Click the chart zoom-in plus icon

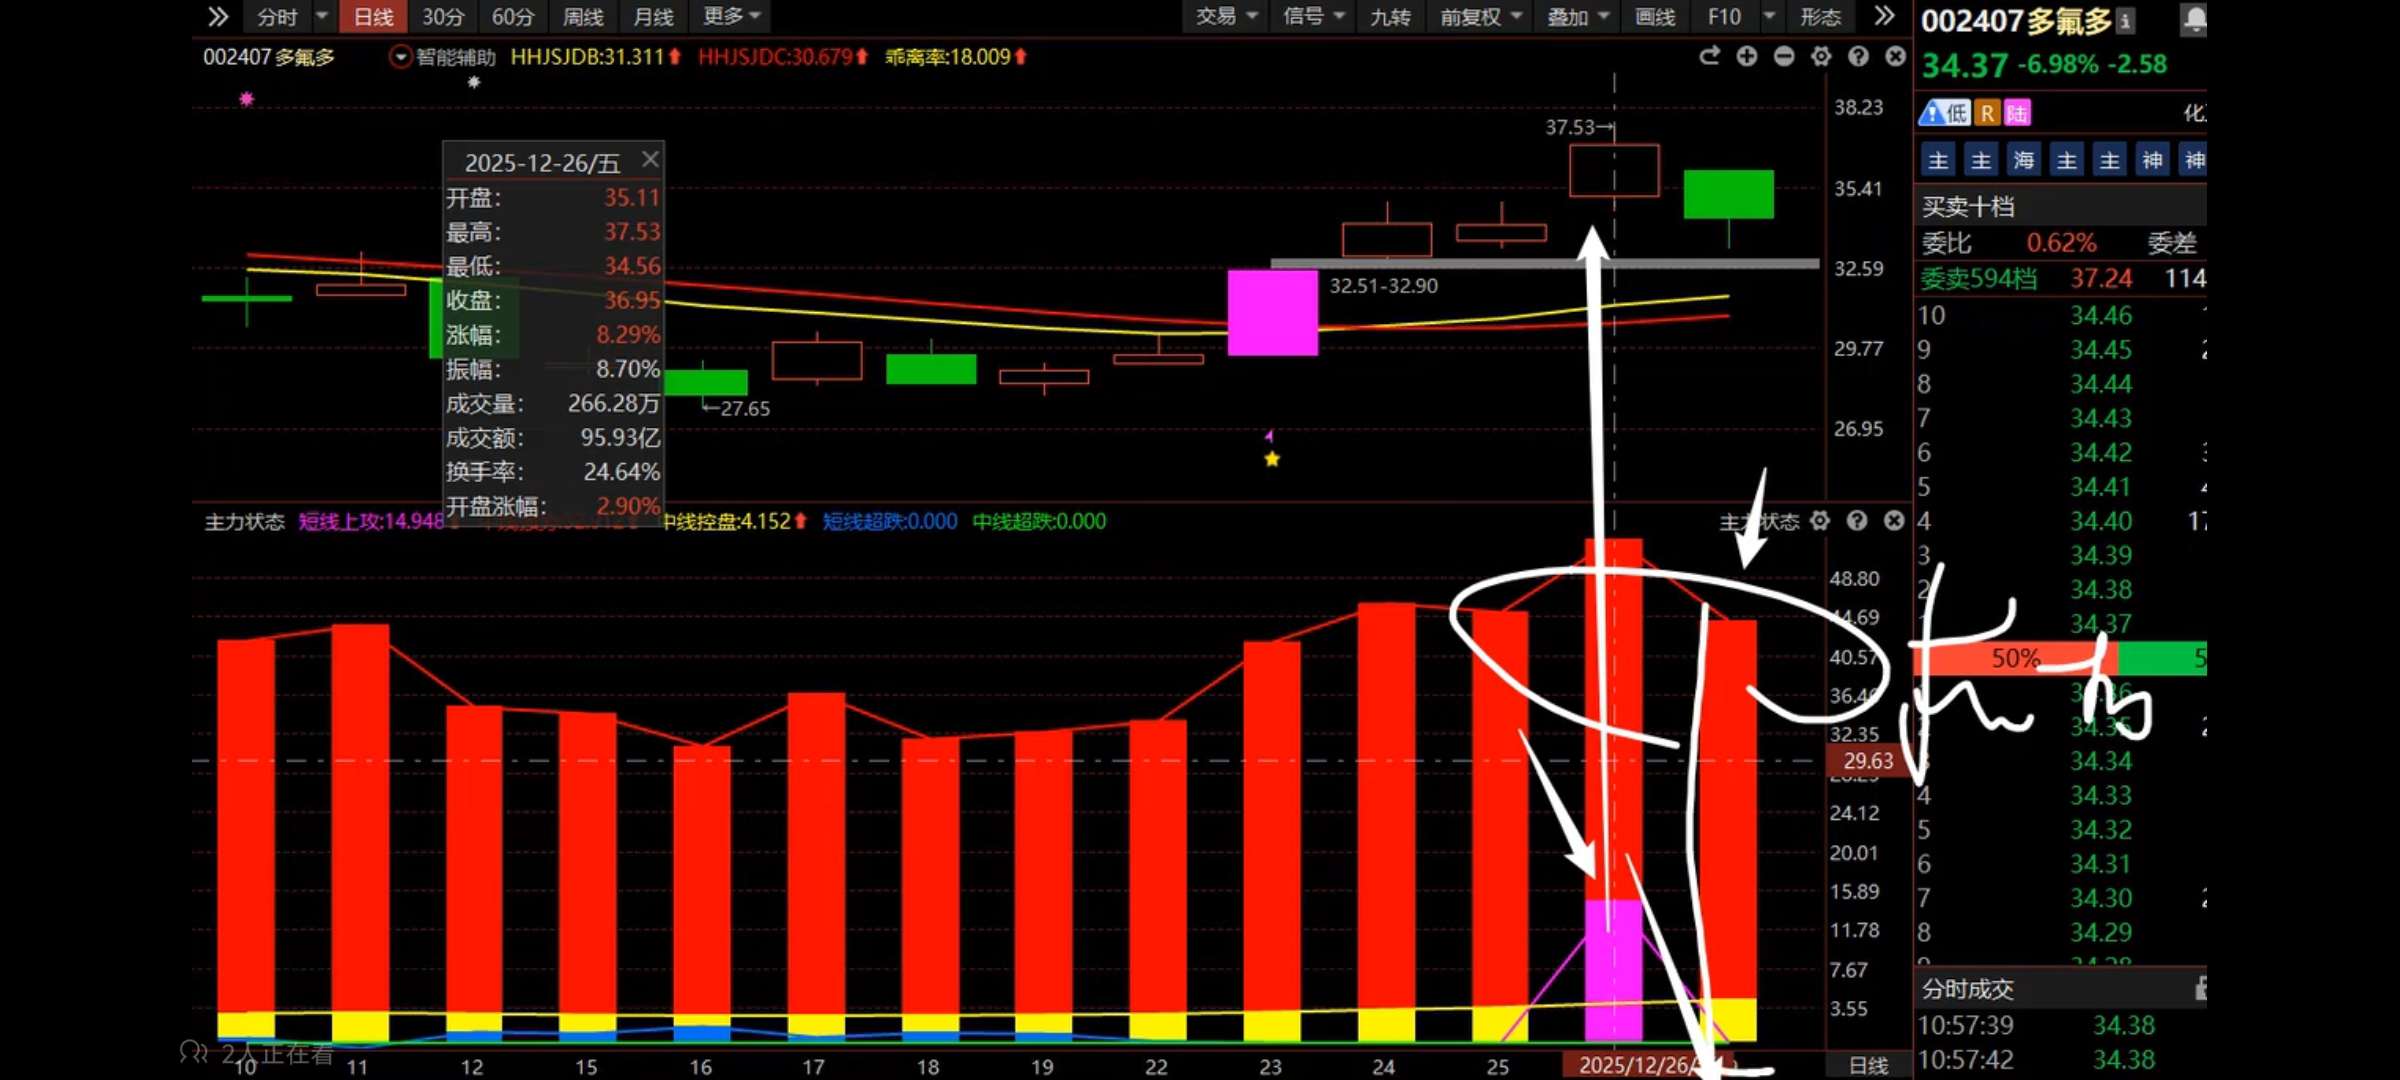(1746, 57)
